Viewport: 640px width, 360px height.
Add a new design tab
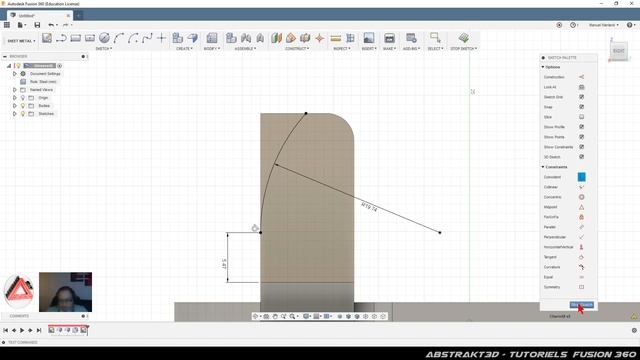[78, 16]
